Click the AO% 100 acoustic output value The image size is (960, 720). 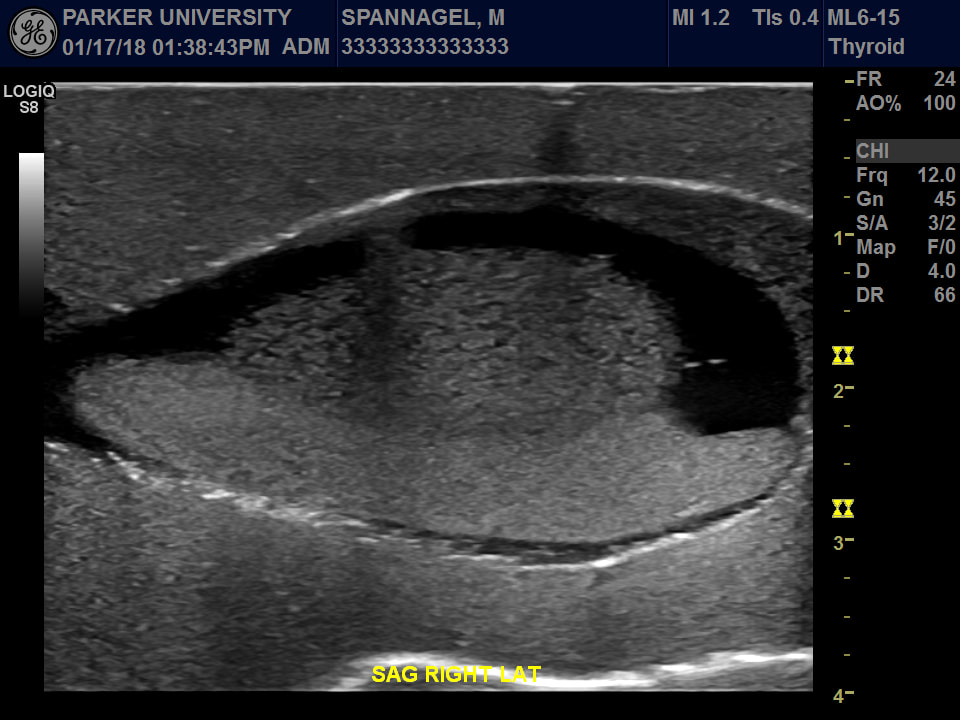point(906,103)
